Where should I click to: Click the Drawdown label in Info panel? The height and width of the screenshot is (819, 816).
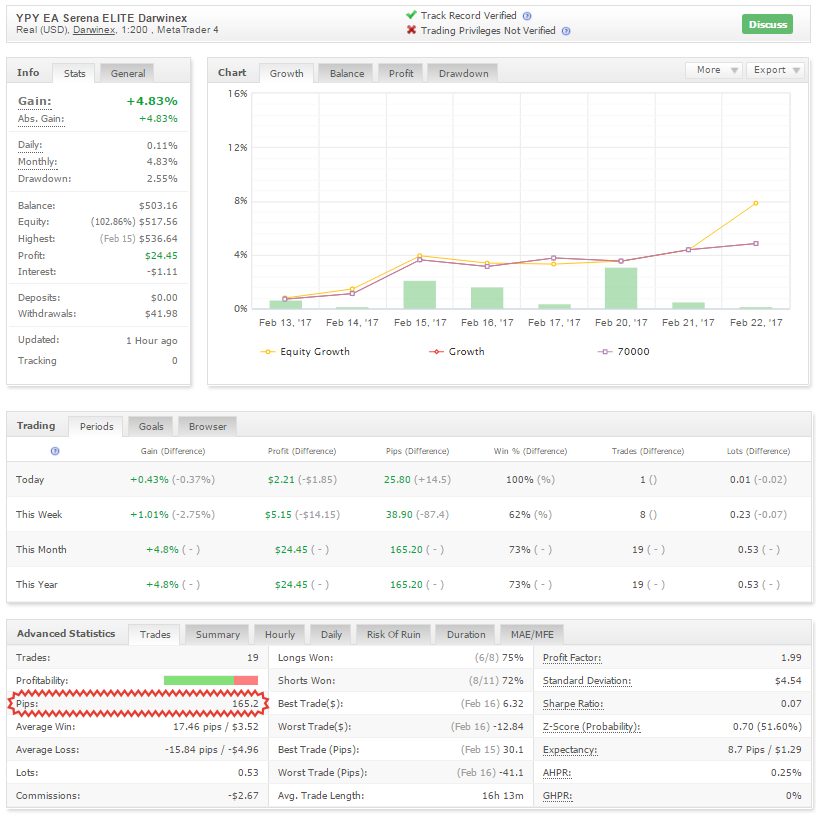44,179
